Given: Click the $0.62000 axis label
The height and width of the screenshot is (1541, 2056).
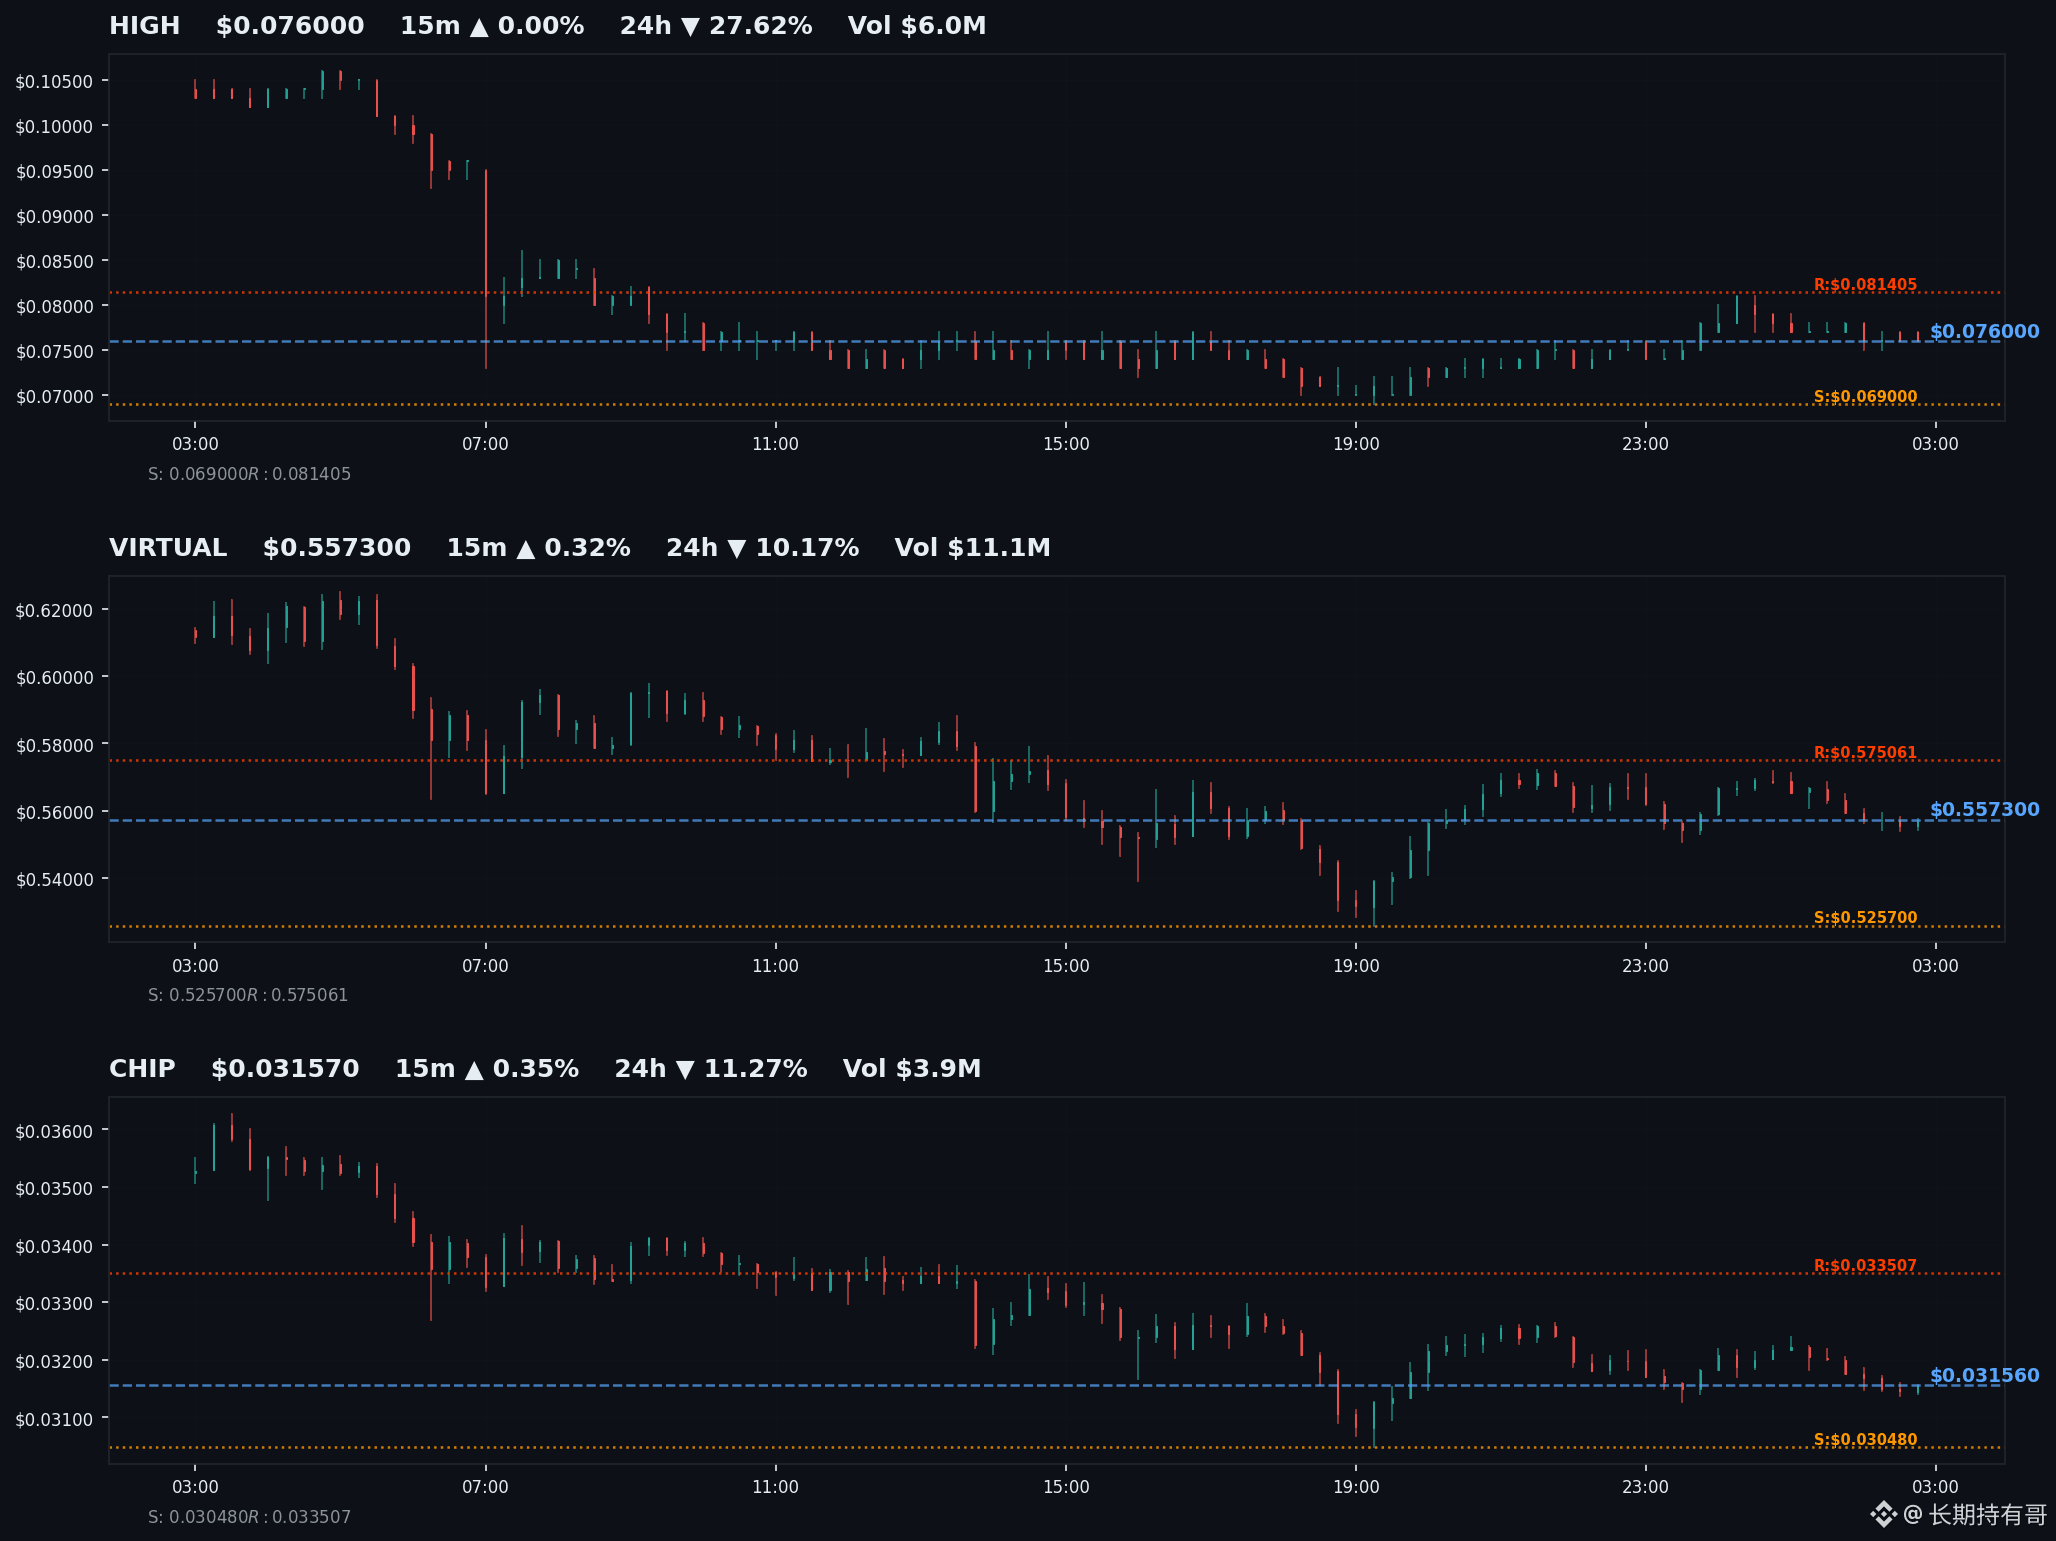Looking at the screenshot, I should point(54,611).
